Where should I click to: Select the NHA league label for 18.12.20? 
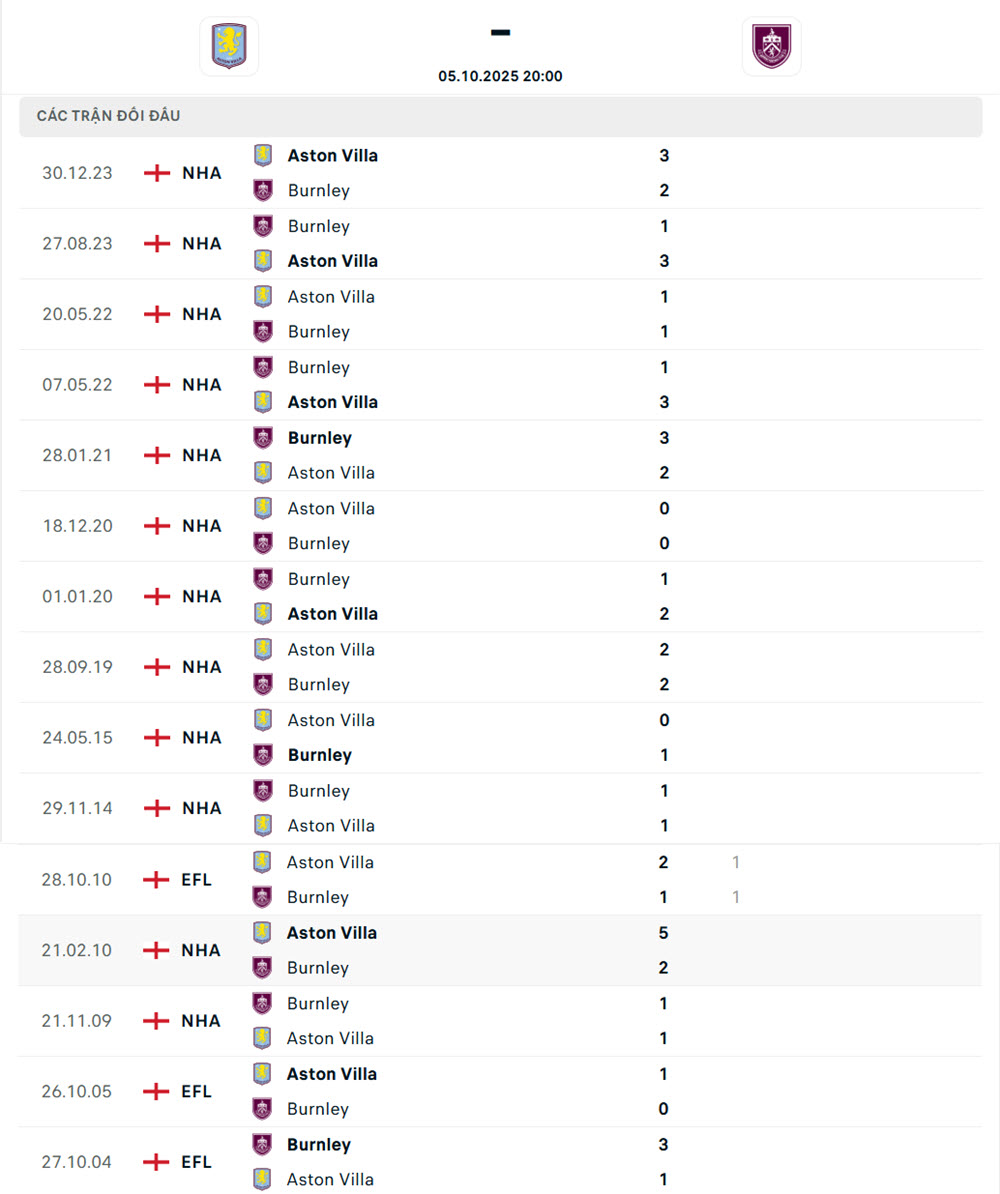(201, 526)
